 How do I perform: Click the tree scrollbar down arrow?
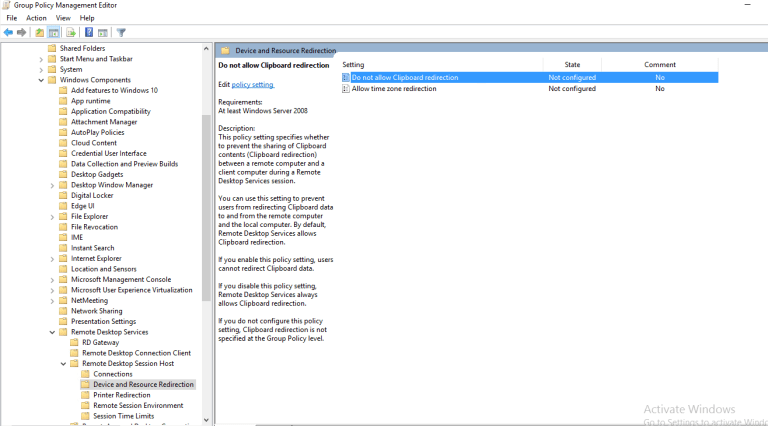(x=206, y=420)
